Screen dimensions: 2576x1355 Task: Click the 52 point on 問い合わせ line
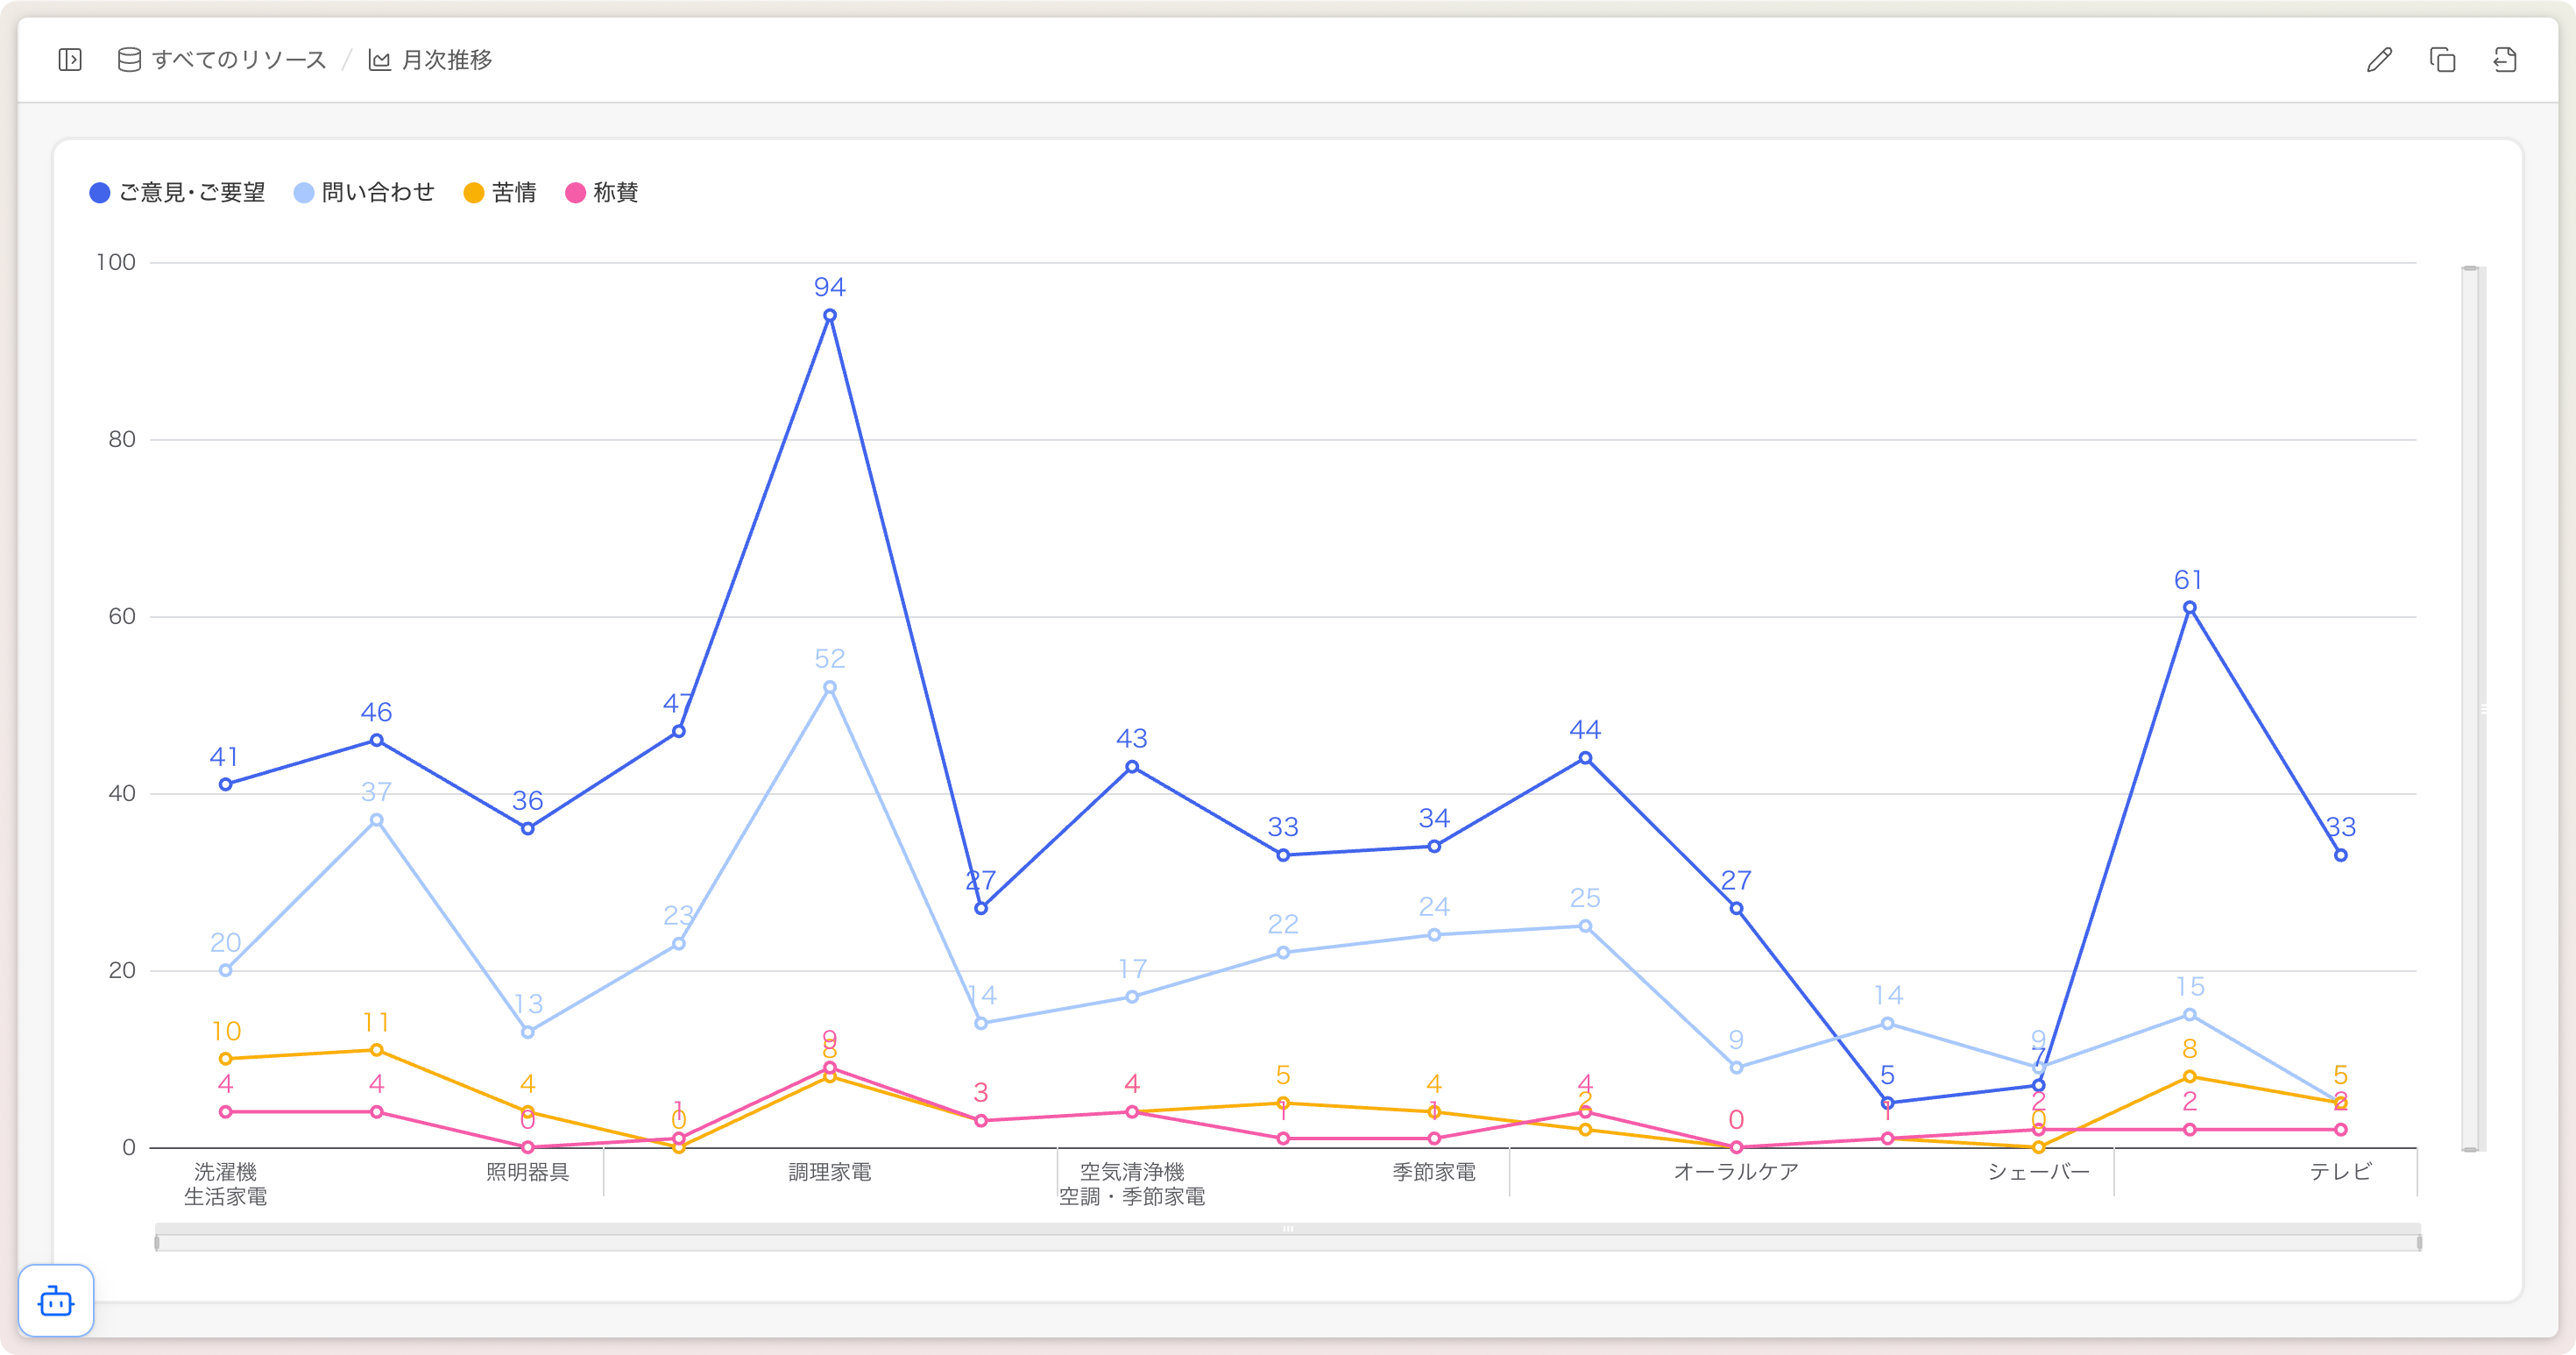click(x=829, y=688)
